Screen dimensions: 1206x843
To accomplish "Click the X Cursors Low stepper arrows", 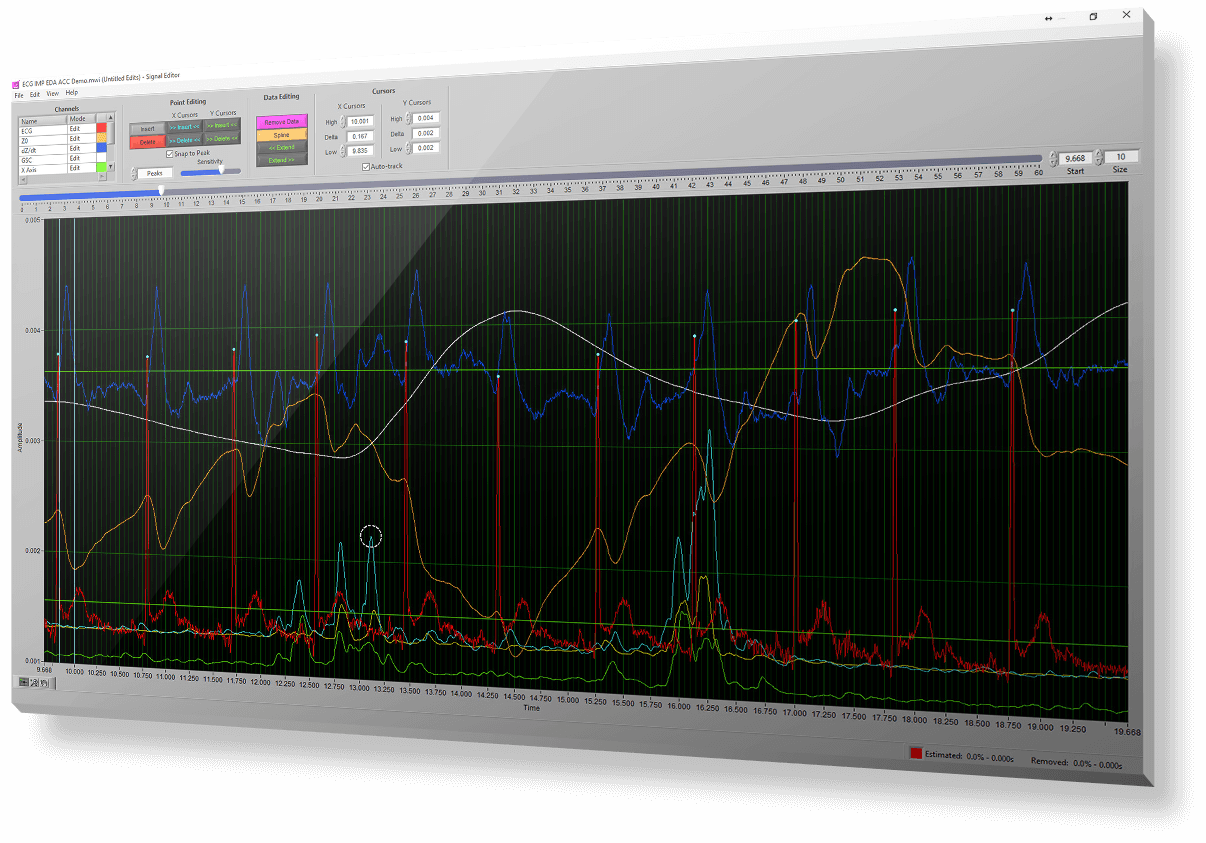I will click(342, 151).
